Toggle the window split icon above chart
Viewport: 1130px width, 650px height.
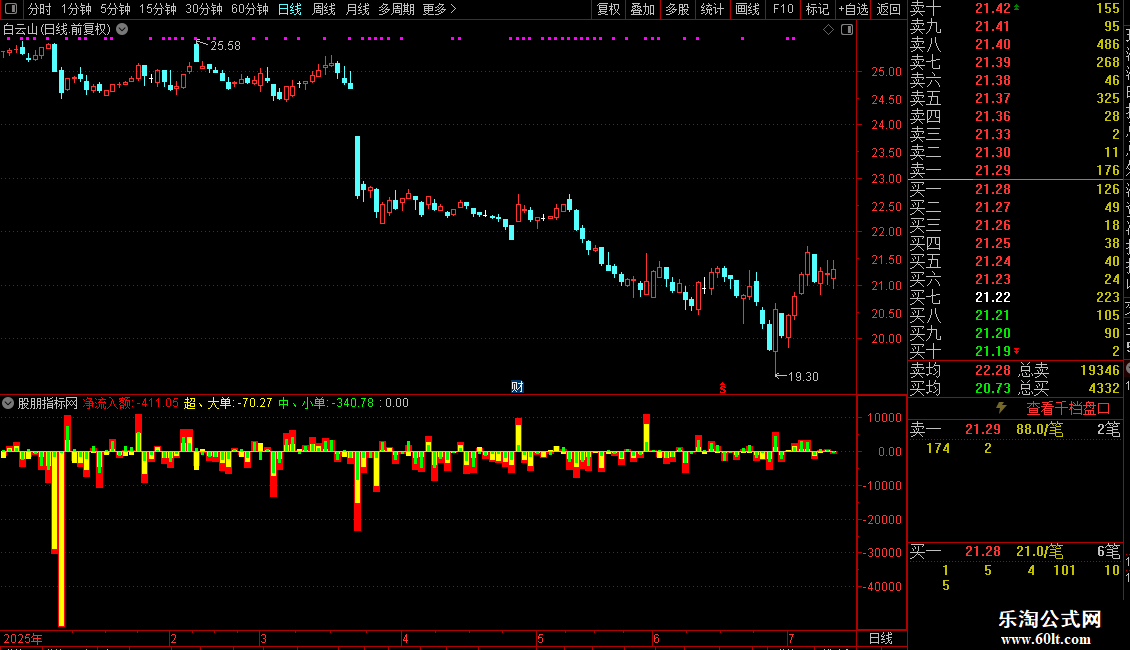(847, 30)
